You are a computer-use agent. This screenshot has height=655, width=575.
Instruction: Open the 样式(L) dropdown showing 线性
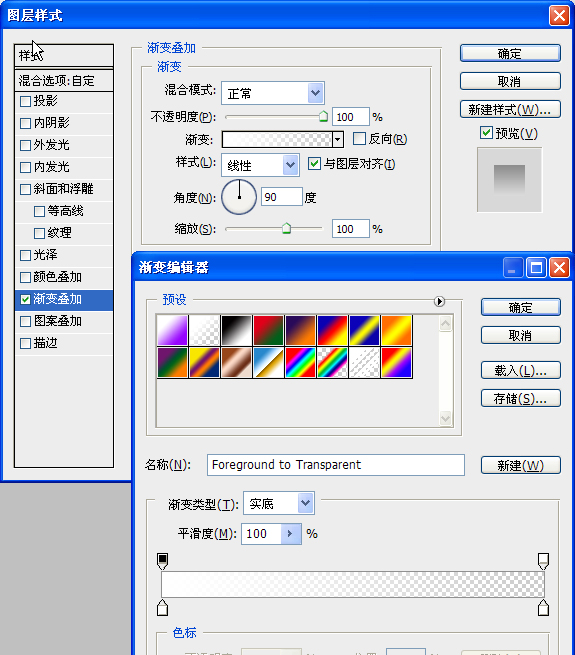coord(260,165)
